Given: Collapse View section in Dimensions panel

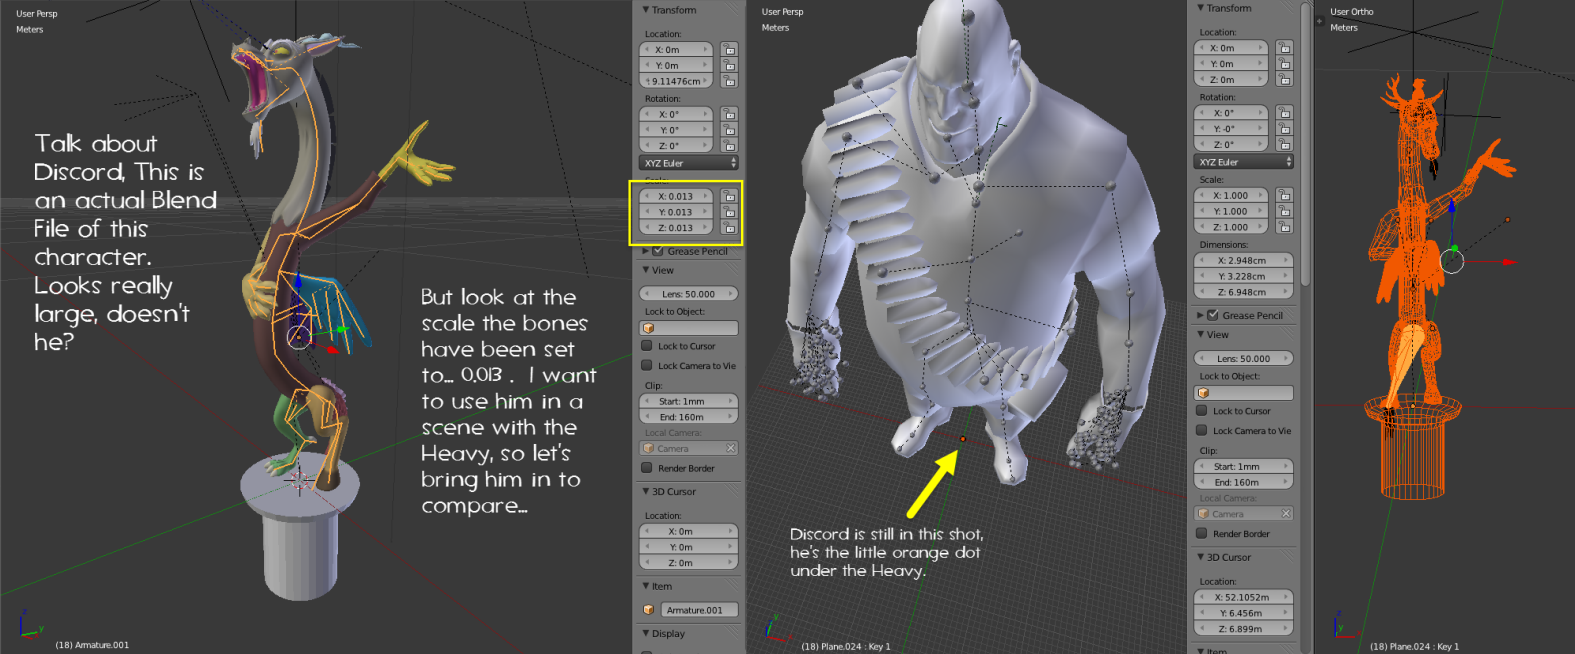Looking at the screenshot, I should 1201,334.
